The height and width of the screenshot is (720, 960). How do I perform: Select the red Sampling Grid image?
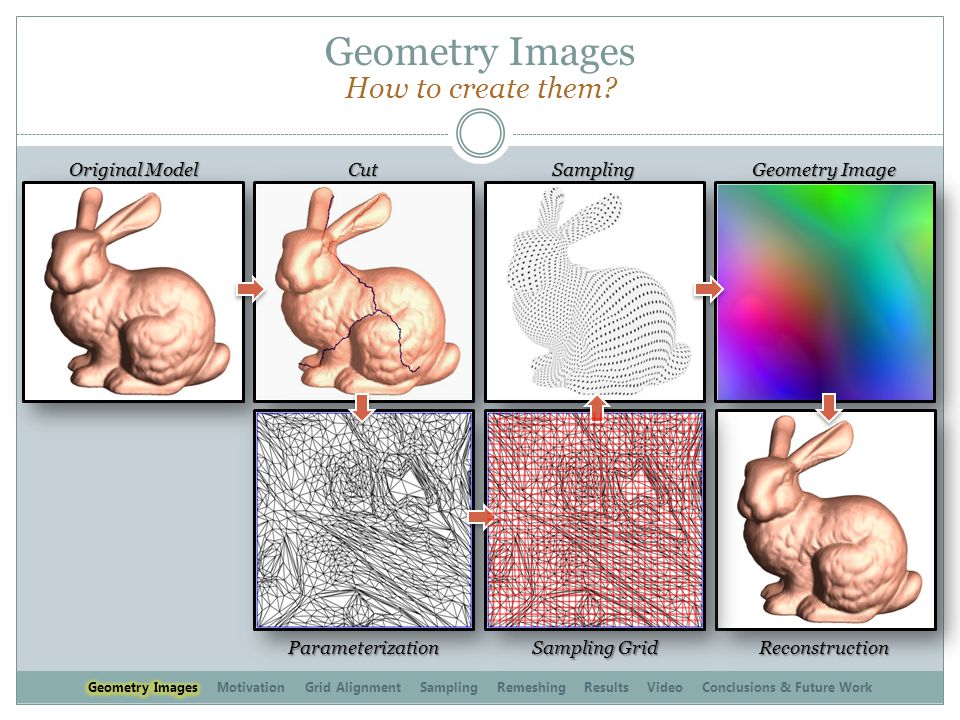(595, 520)
